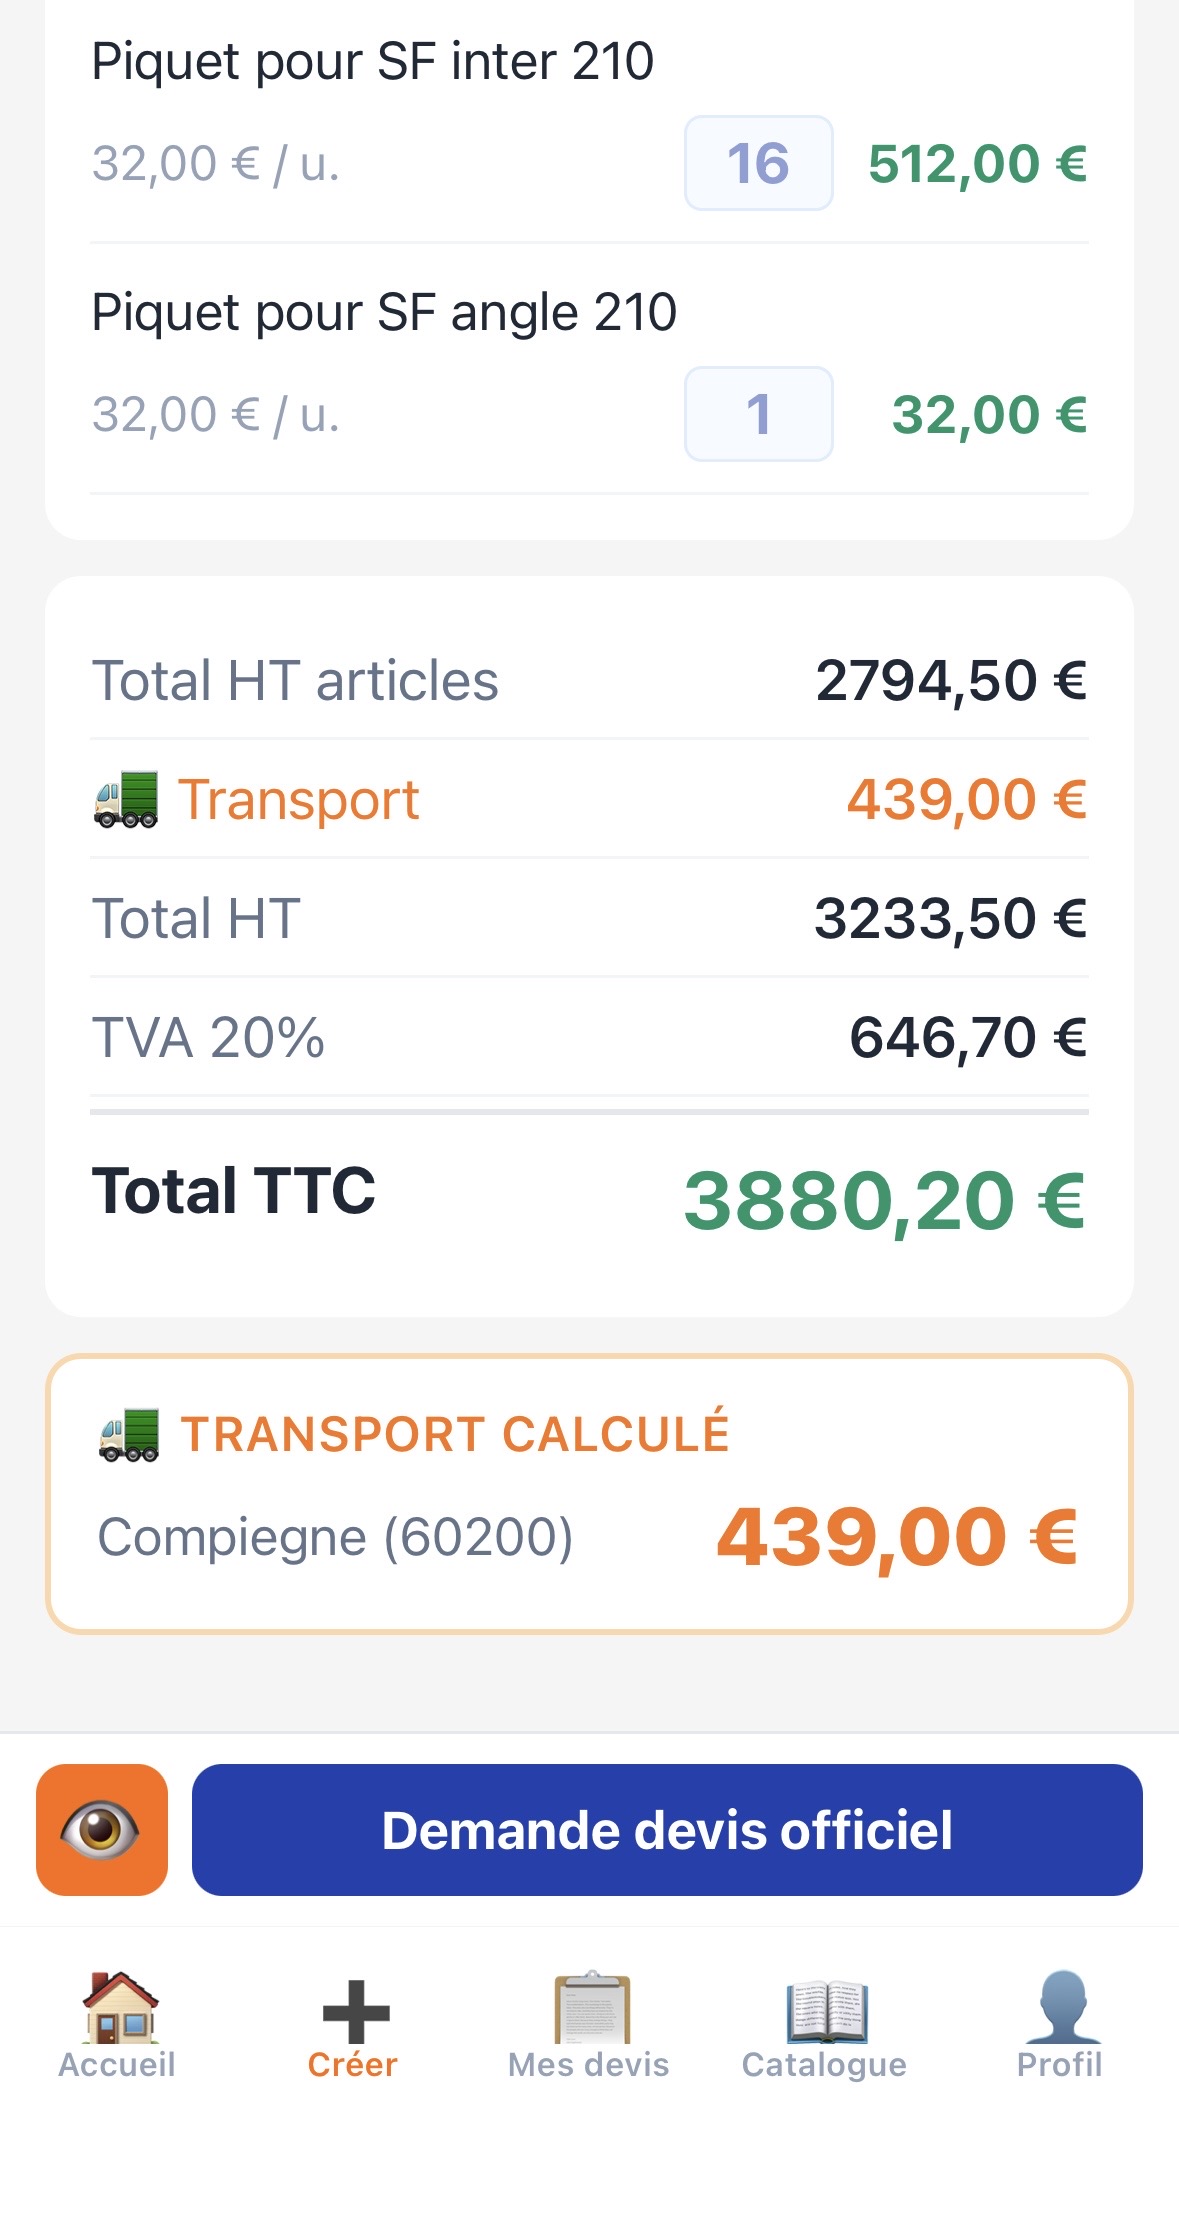Select the Piquet pour SF angle 210 title

point(384,312)
